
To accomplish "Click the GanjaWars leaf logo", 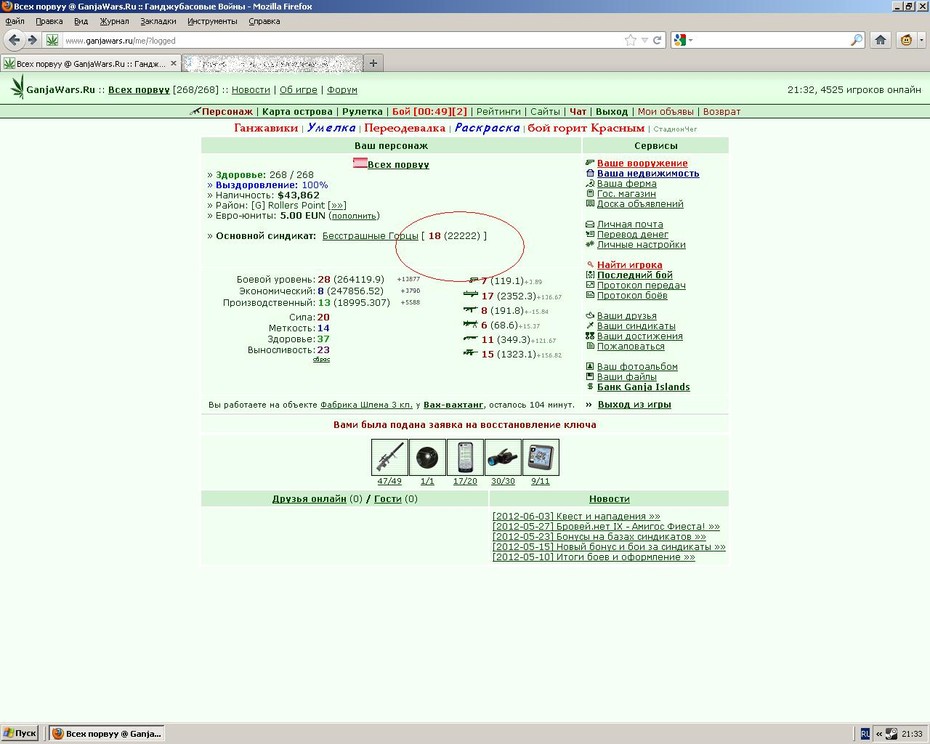I will 18,87.
